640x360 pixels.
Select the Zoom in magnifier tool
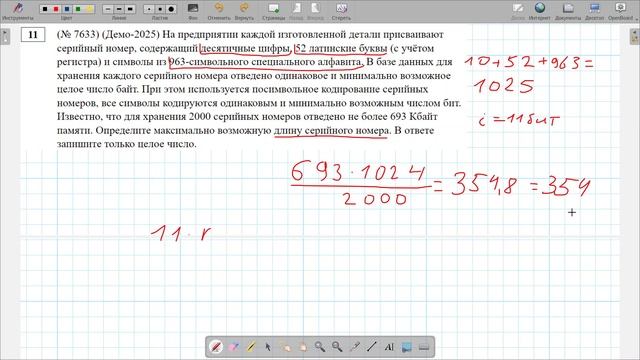(320, 347)
